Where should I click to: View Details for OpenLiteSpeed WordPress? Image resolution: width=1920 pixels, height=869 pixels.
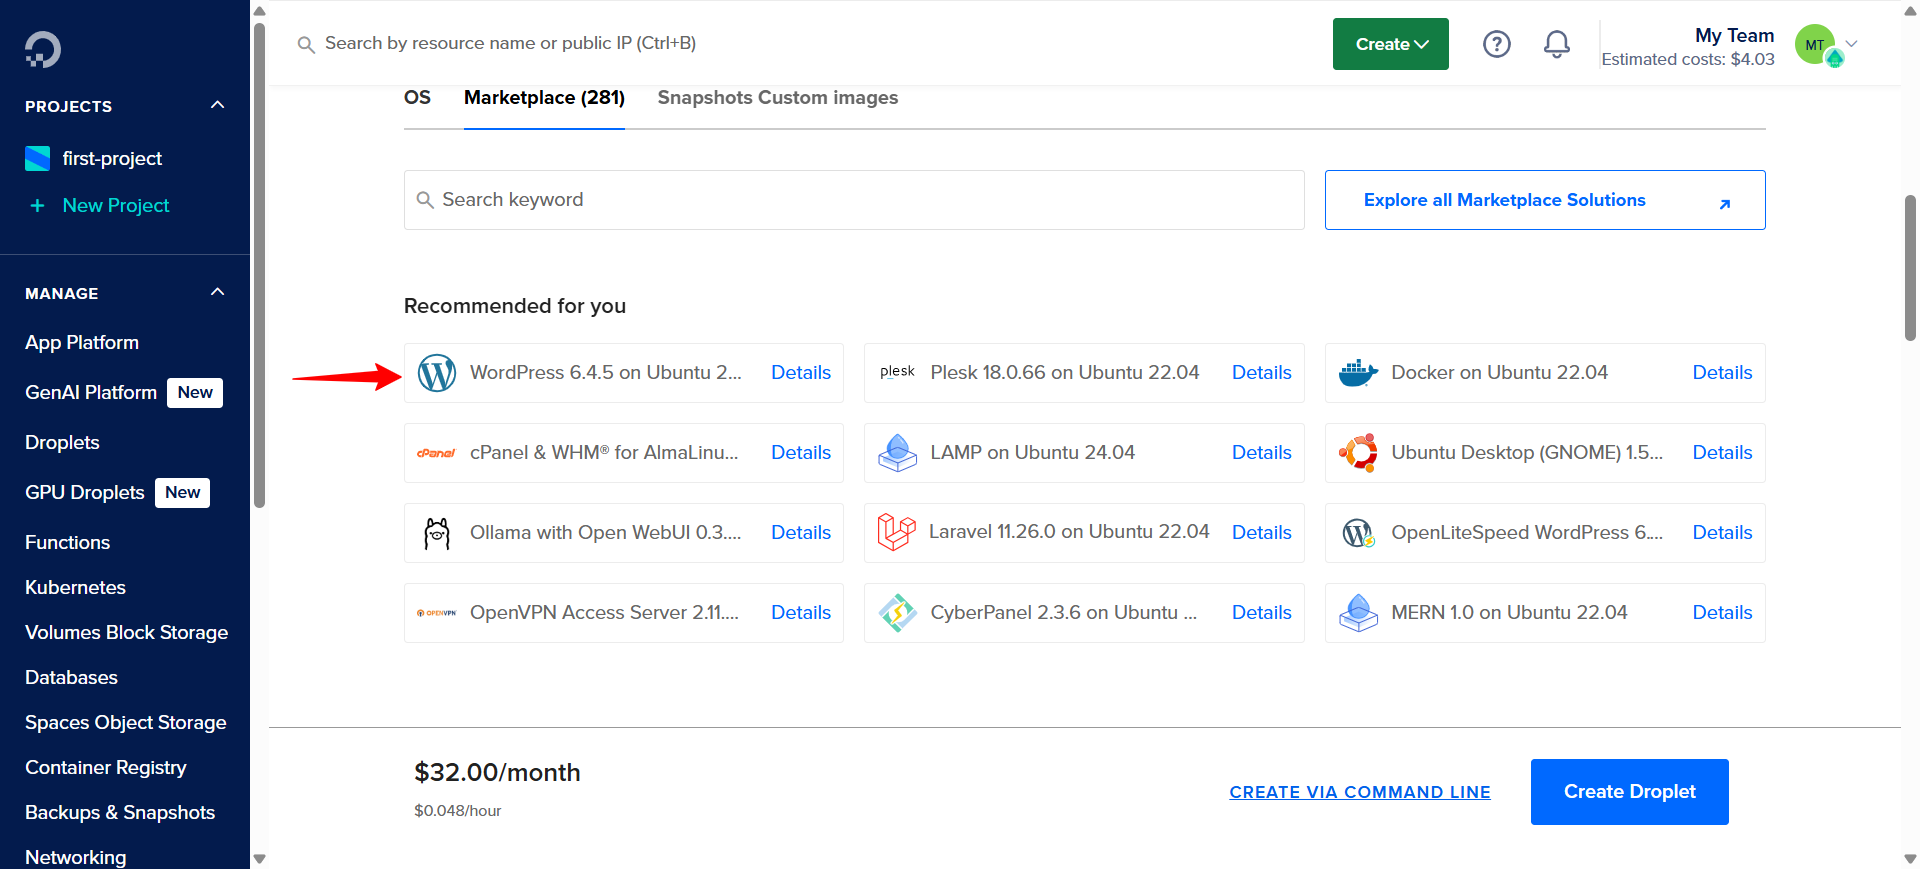pos(1722,533)
